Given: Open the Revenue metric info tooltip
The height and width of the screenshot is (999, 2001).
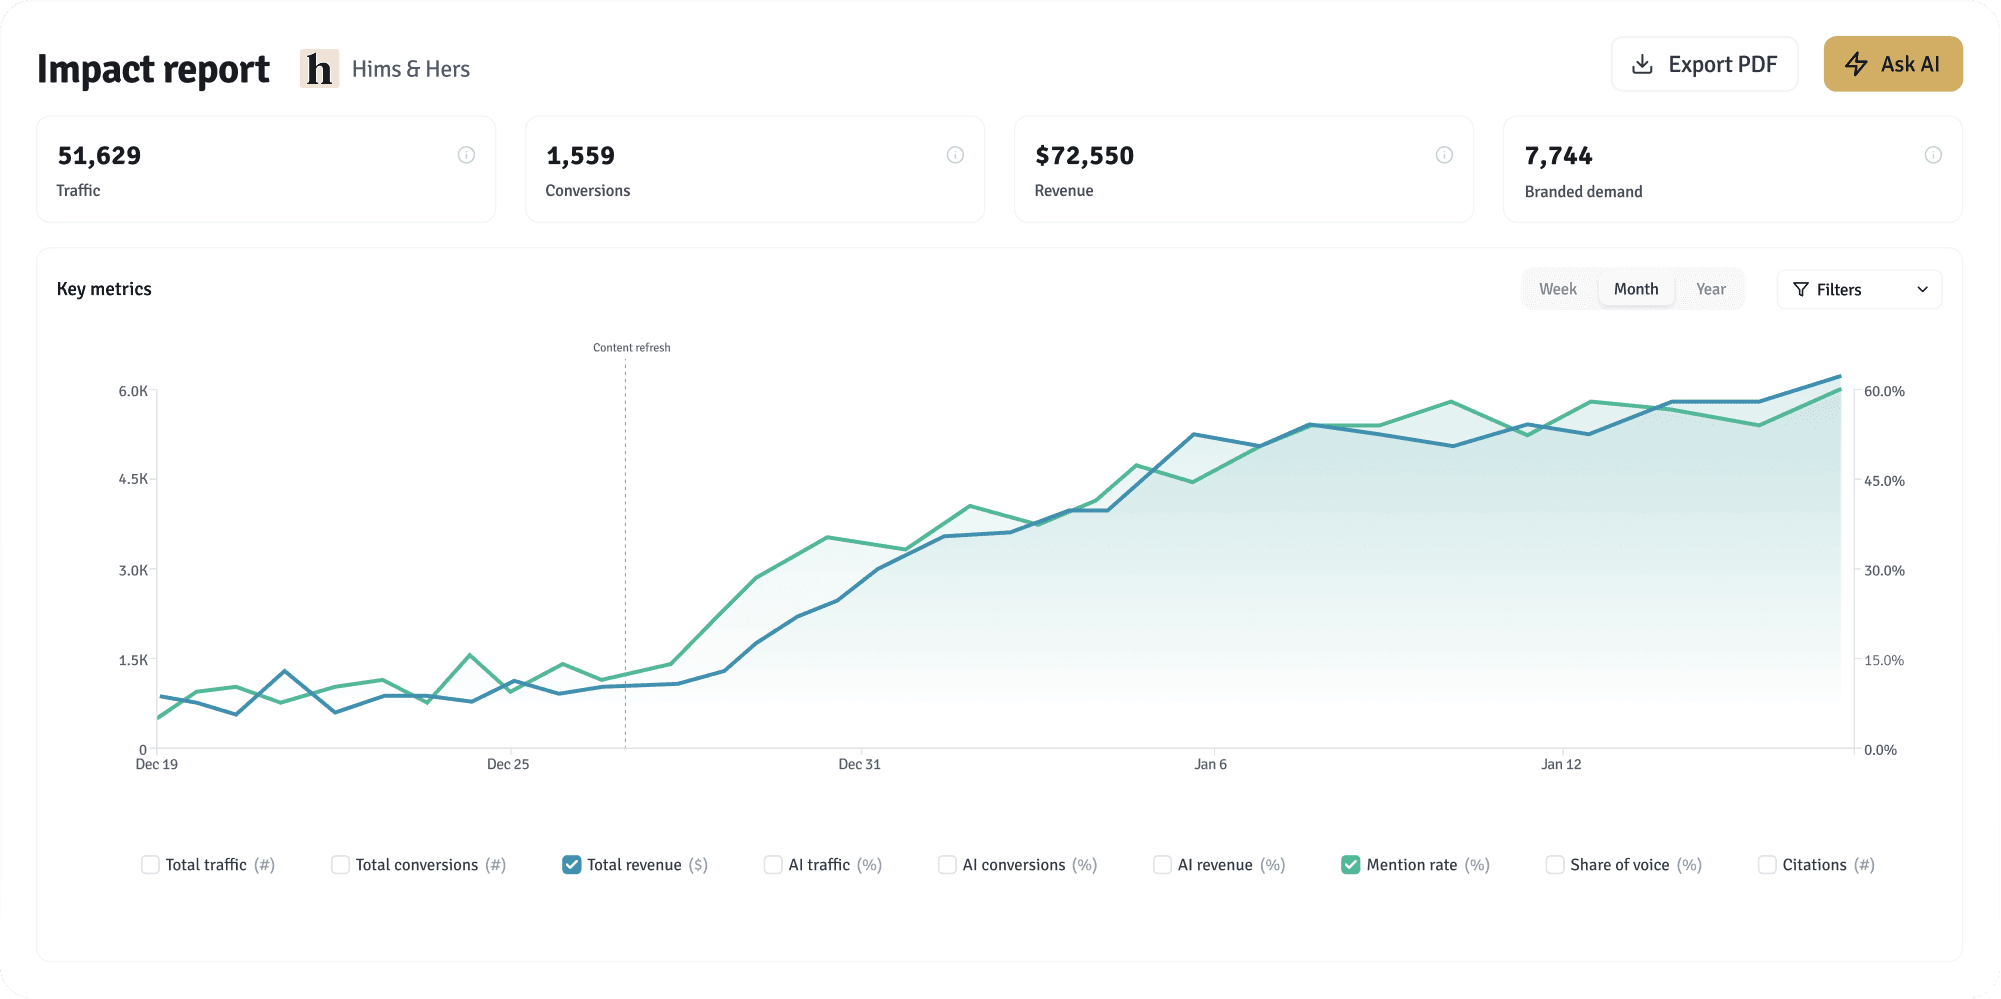Looking at the screenshot, I should click(1443, 154).
